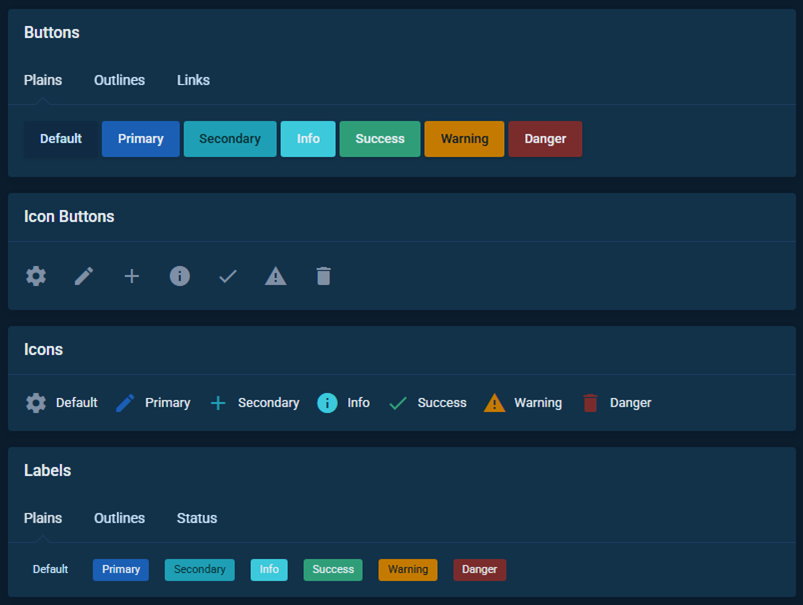Viewport: 803px width, 605px height.
Task: Click the checkmark icon button
Action: click(228, 276)
